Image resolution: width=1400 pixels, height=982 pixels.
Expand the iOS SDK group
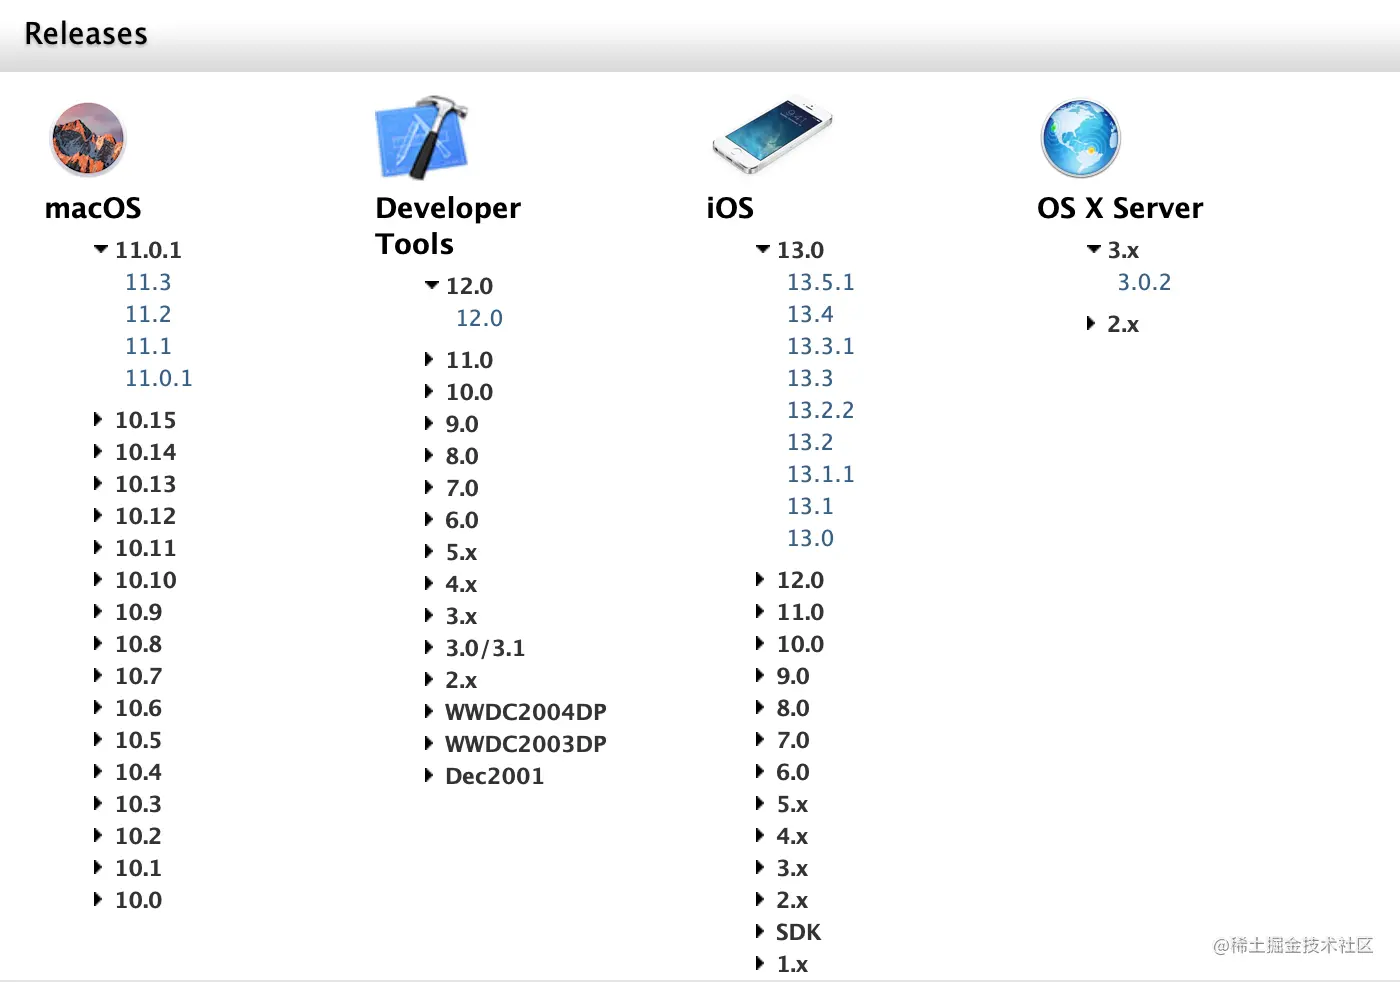click(x=760, y=931)
